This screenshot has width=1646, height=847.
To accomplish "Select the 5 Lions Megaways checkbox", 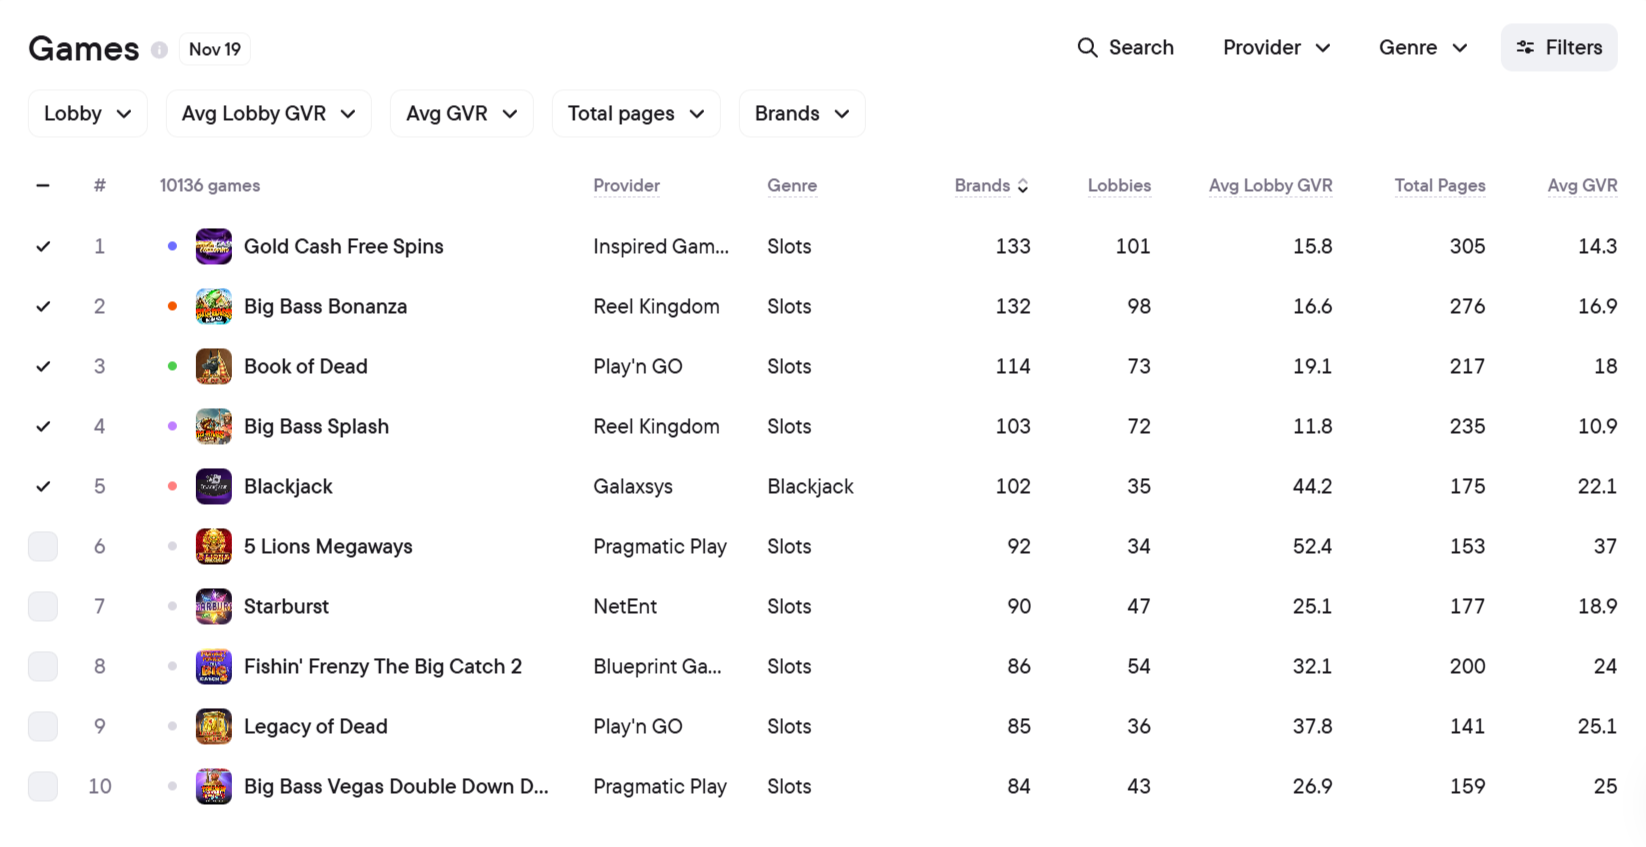I will pyautogui.click(x=43, y=546).
